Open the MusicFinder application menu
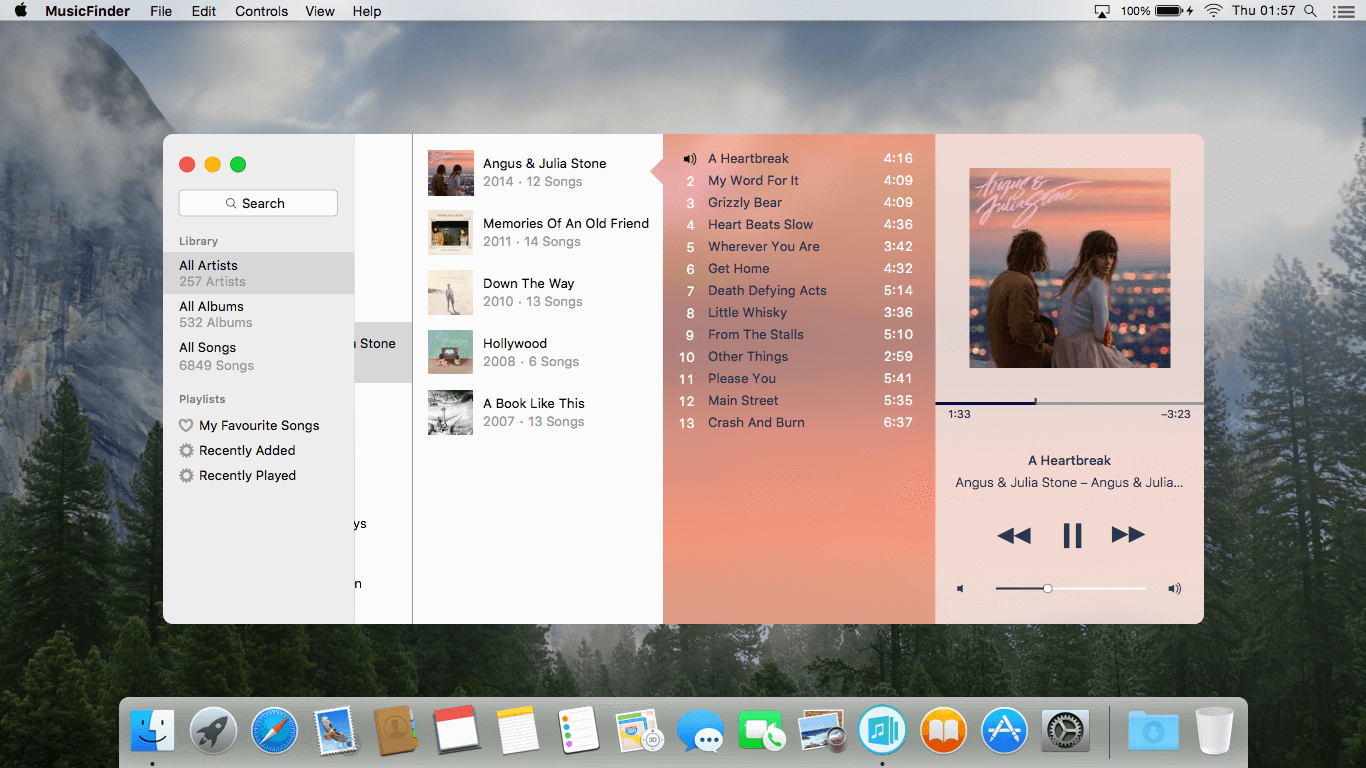 click(x=87, y=11)
